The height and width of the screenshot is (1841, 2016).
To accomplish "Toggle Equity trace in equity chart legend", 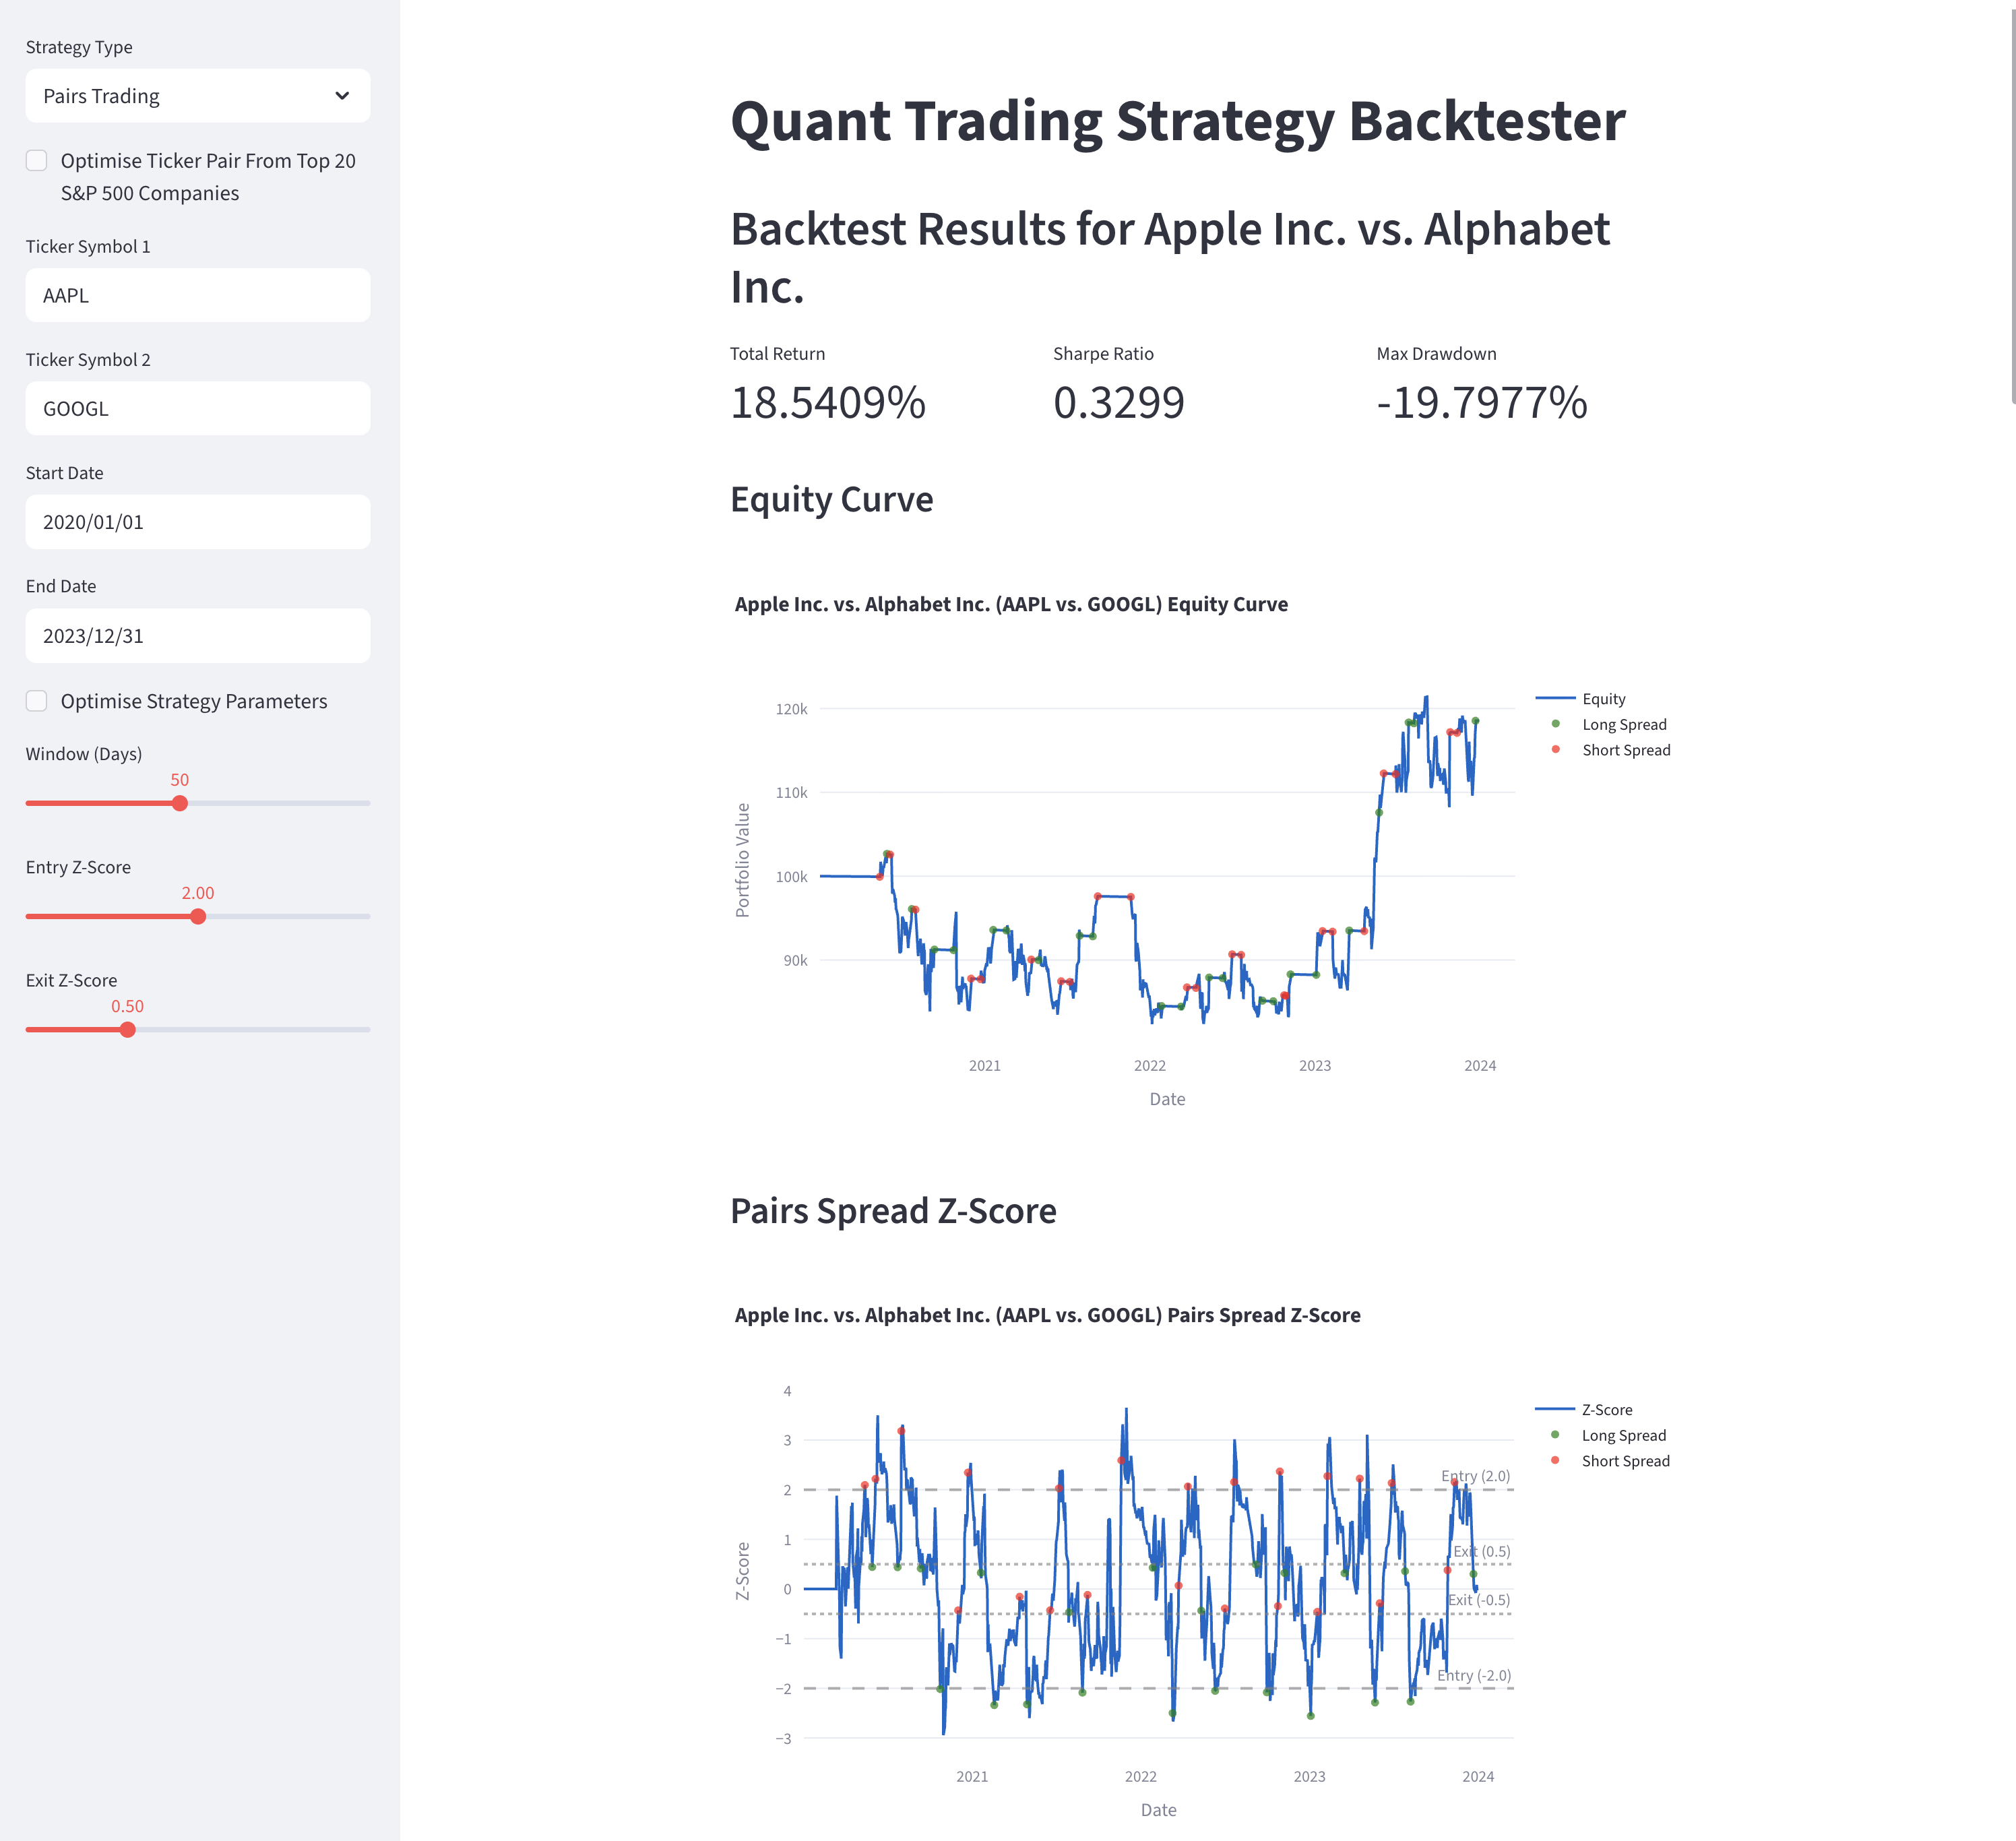I will point(1603,699).
